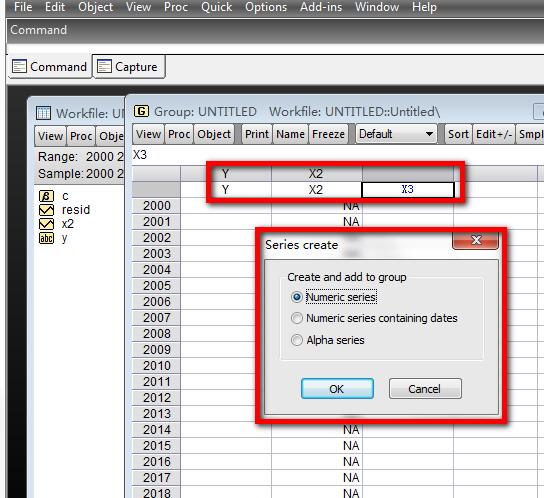Click the Capture tab icon
The image size is (544, 498).
[104, 66]
